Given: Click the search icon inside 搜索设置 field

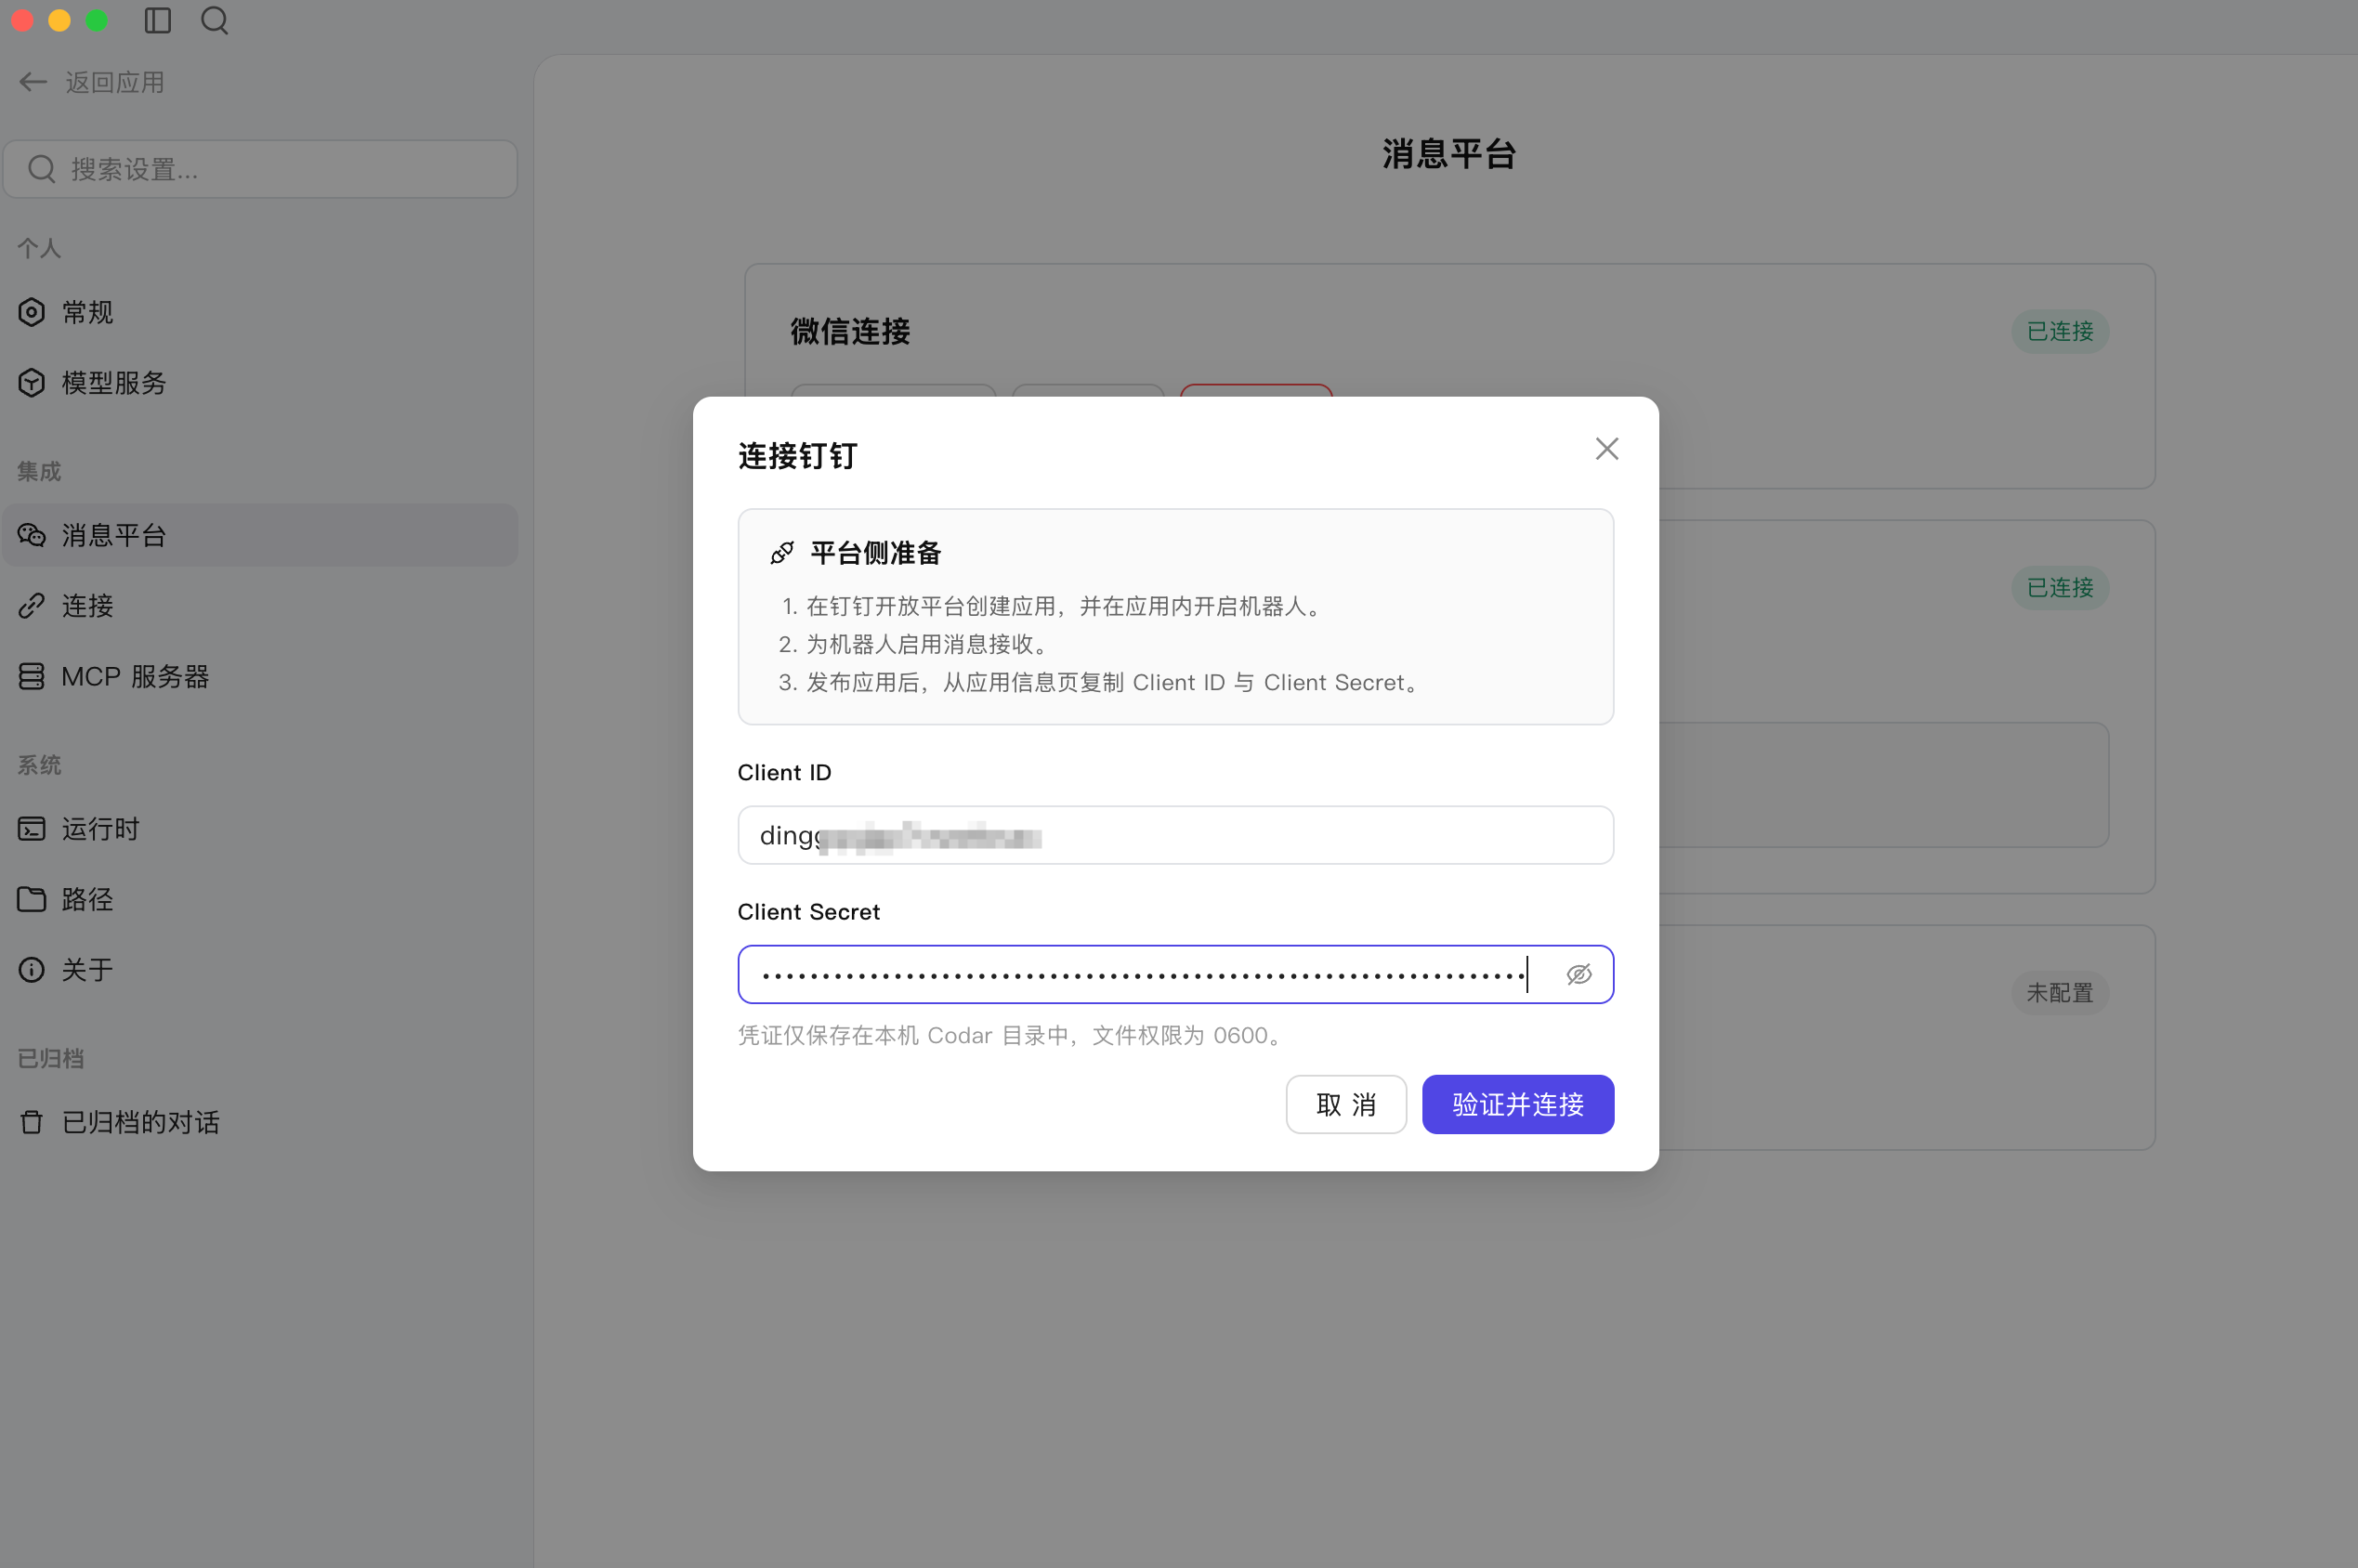Looking at the screenshot, I should point(41,169).
